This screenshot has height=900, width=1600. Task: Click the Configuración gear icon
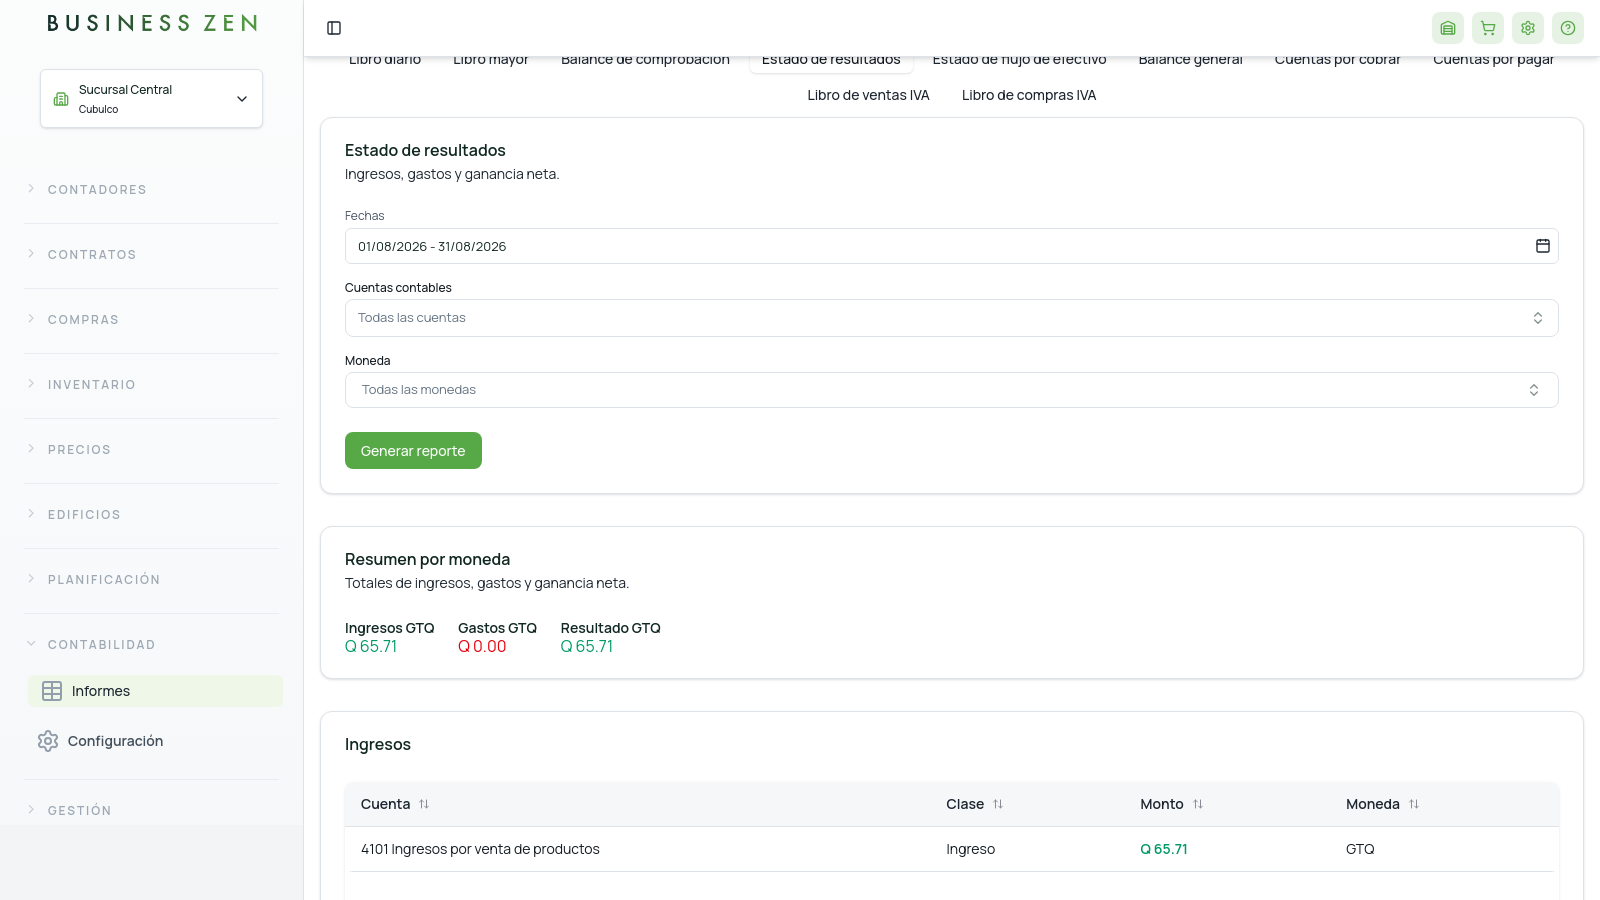tap(48, 741)
